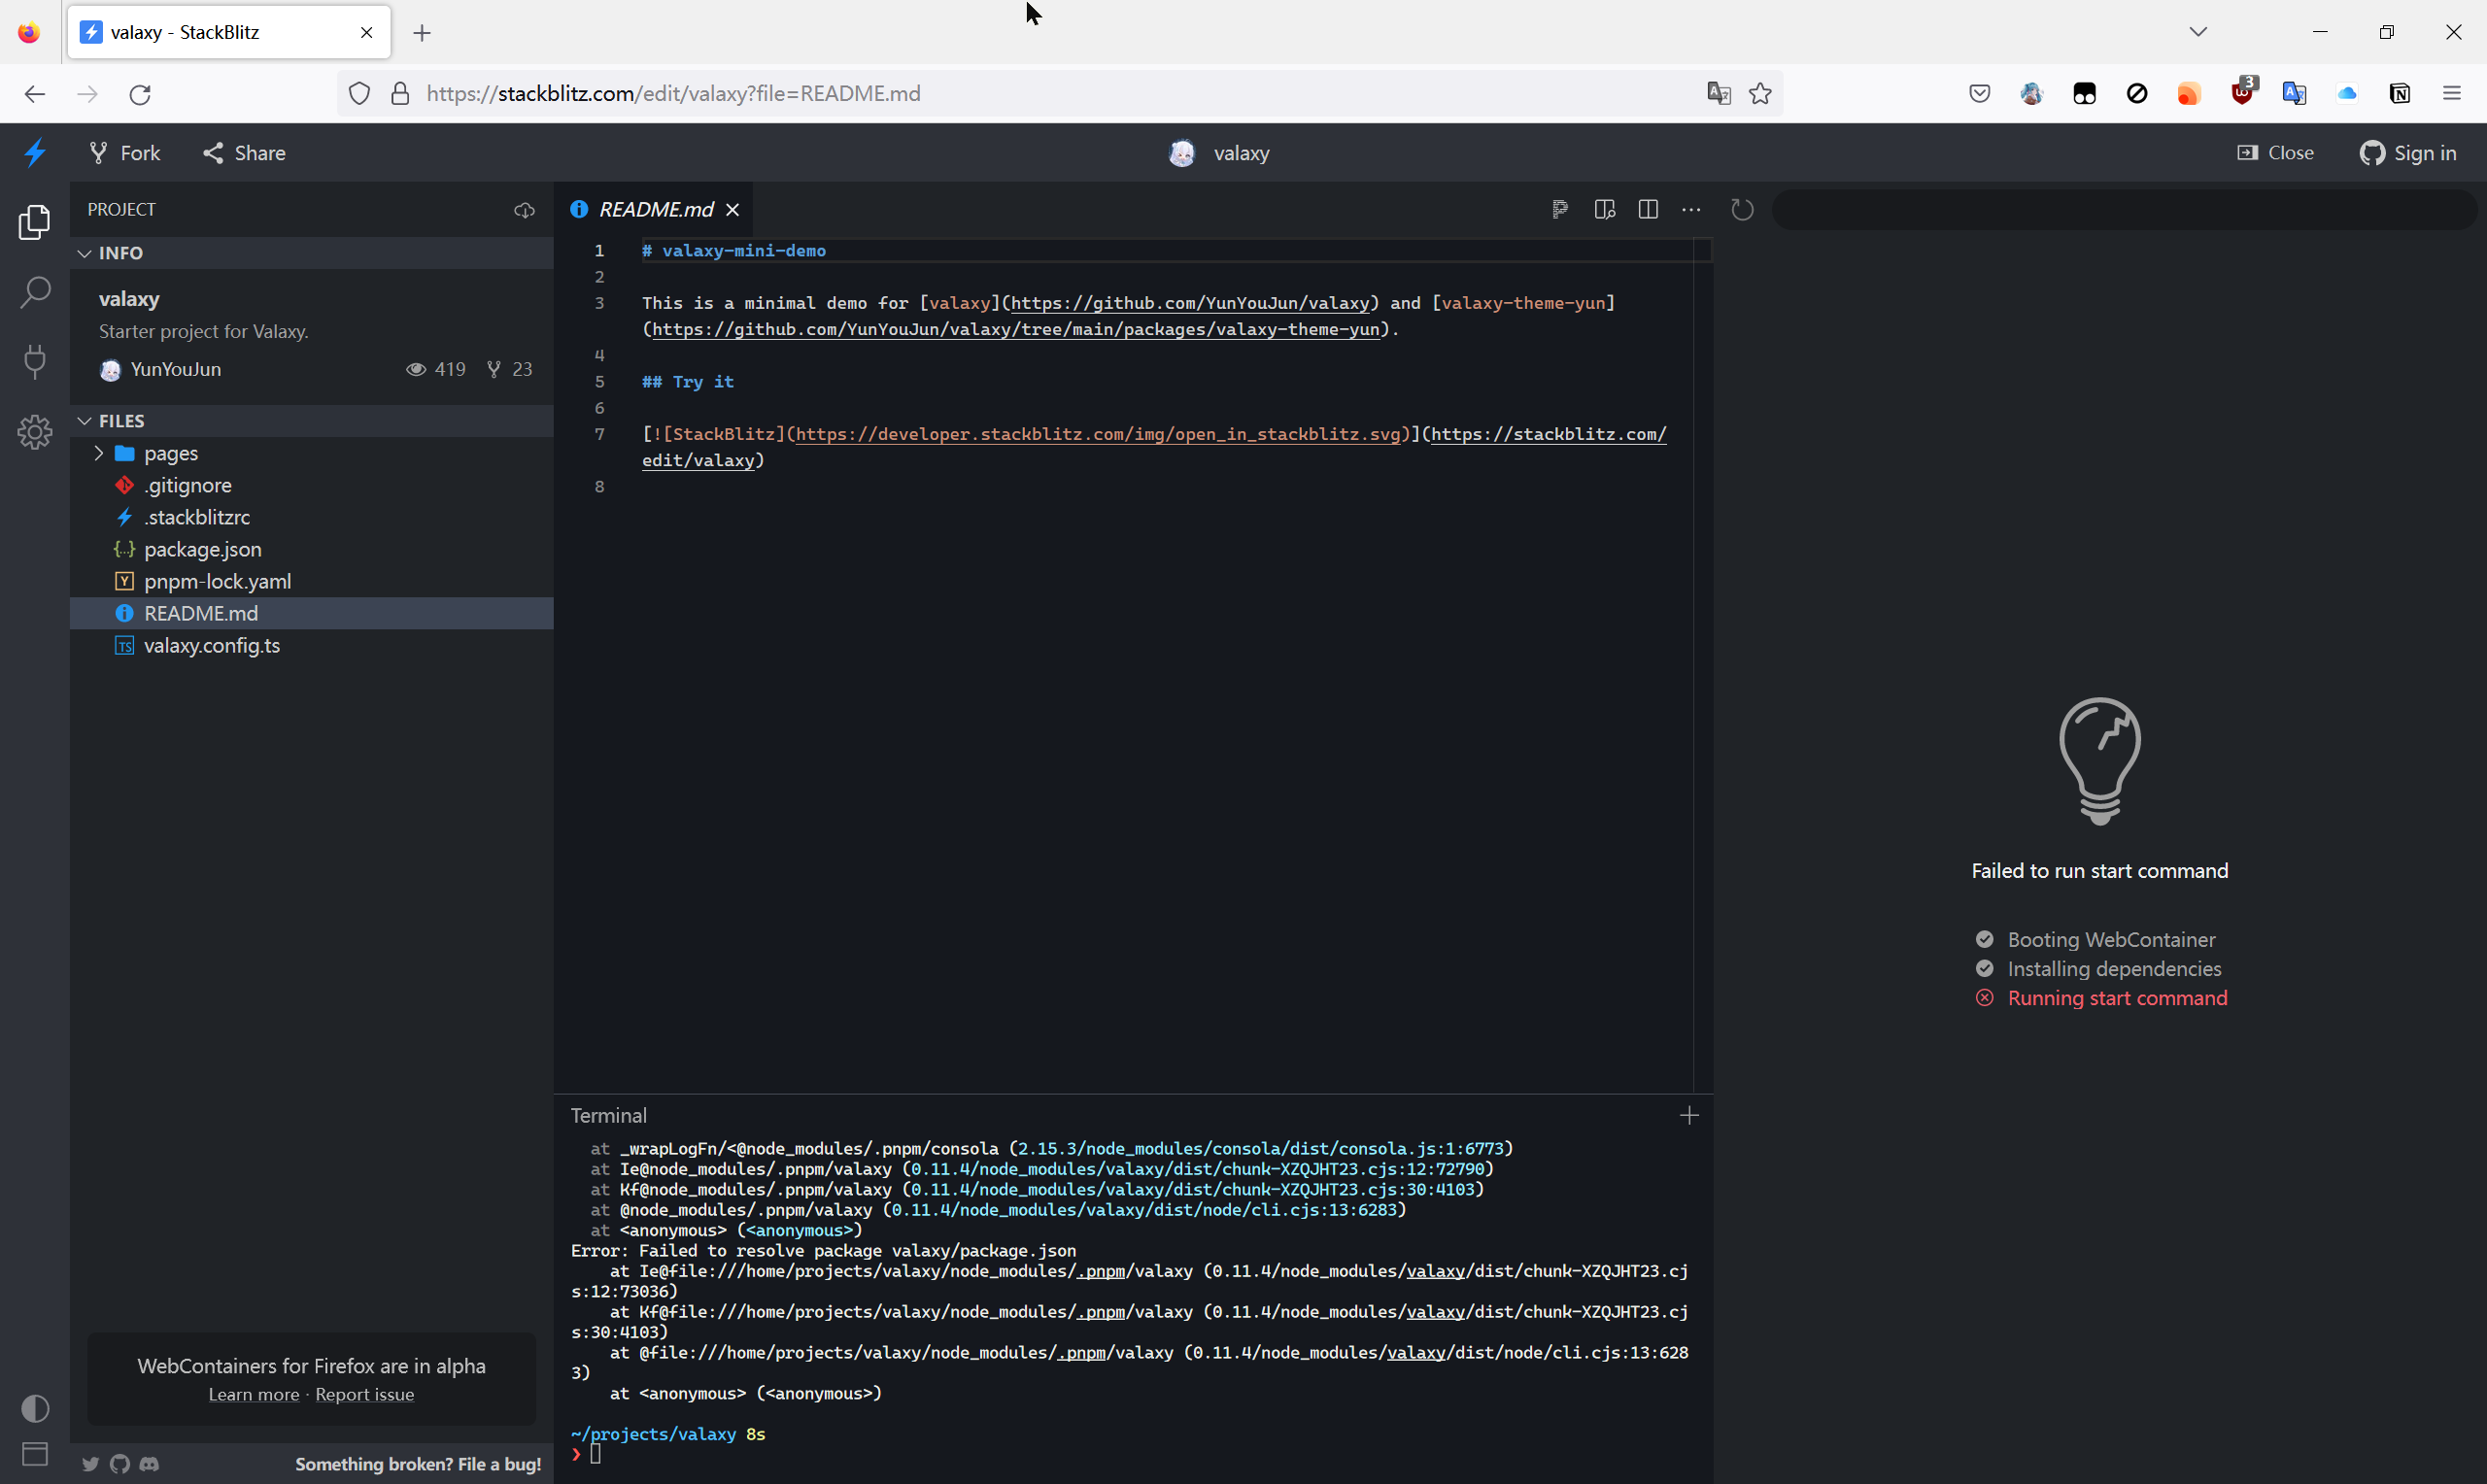
Task: Close the README.md editor tab
Action: (732, 209)
